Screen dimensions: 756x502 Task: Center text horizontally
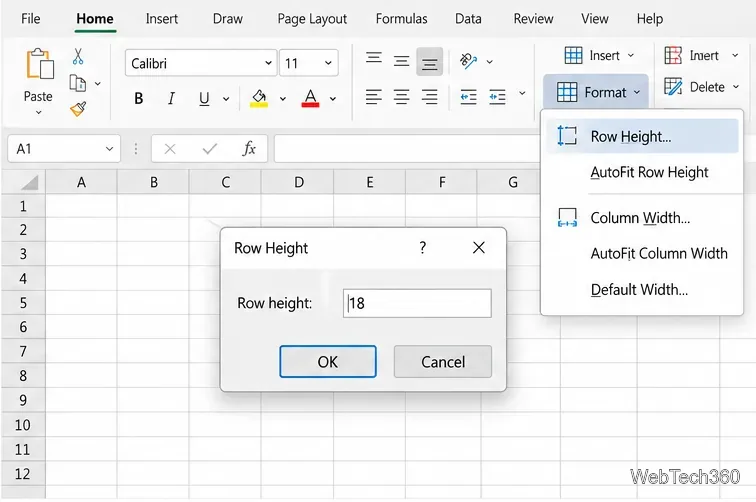(401, 97)
